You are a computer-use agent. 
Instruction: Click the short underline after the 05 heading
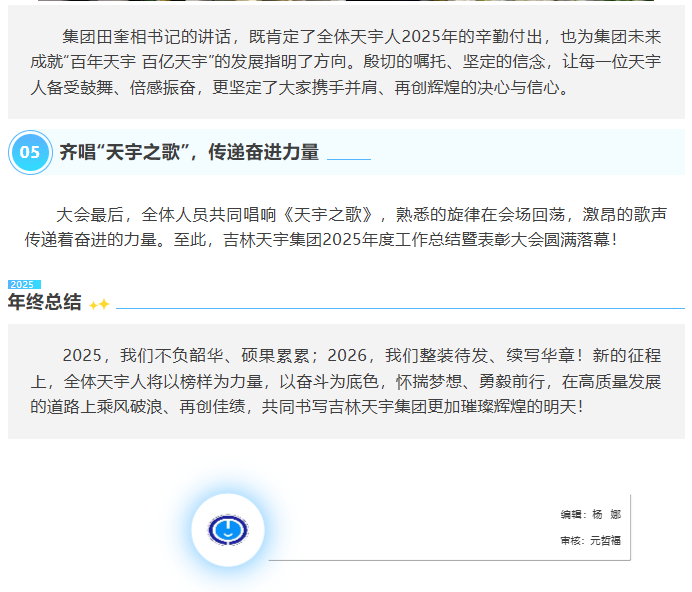[x=348, y=159]
